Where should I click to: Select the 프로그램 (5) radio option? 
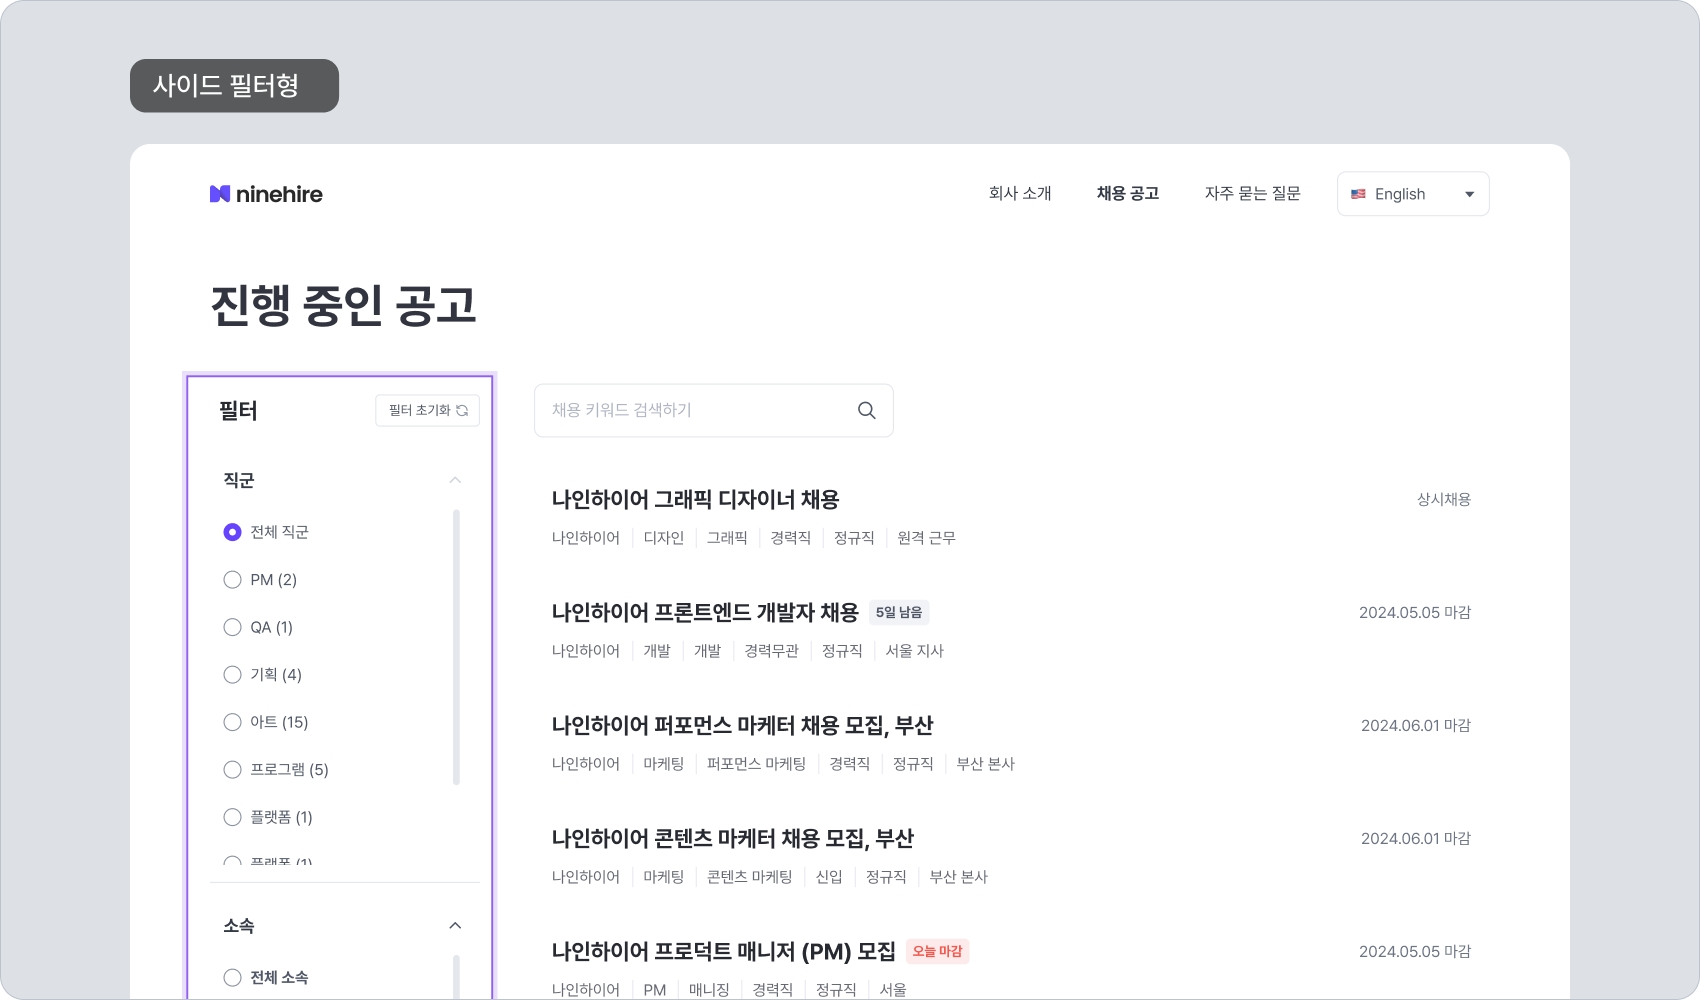point(232,770)
